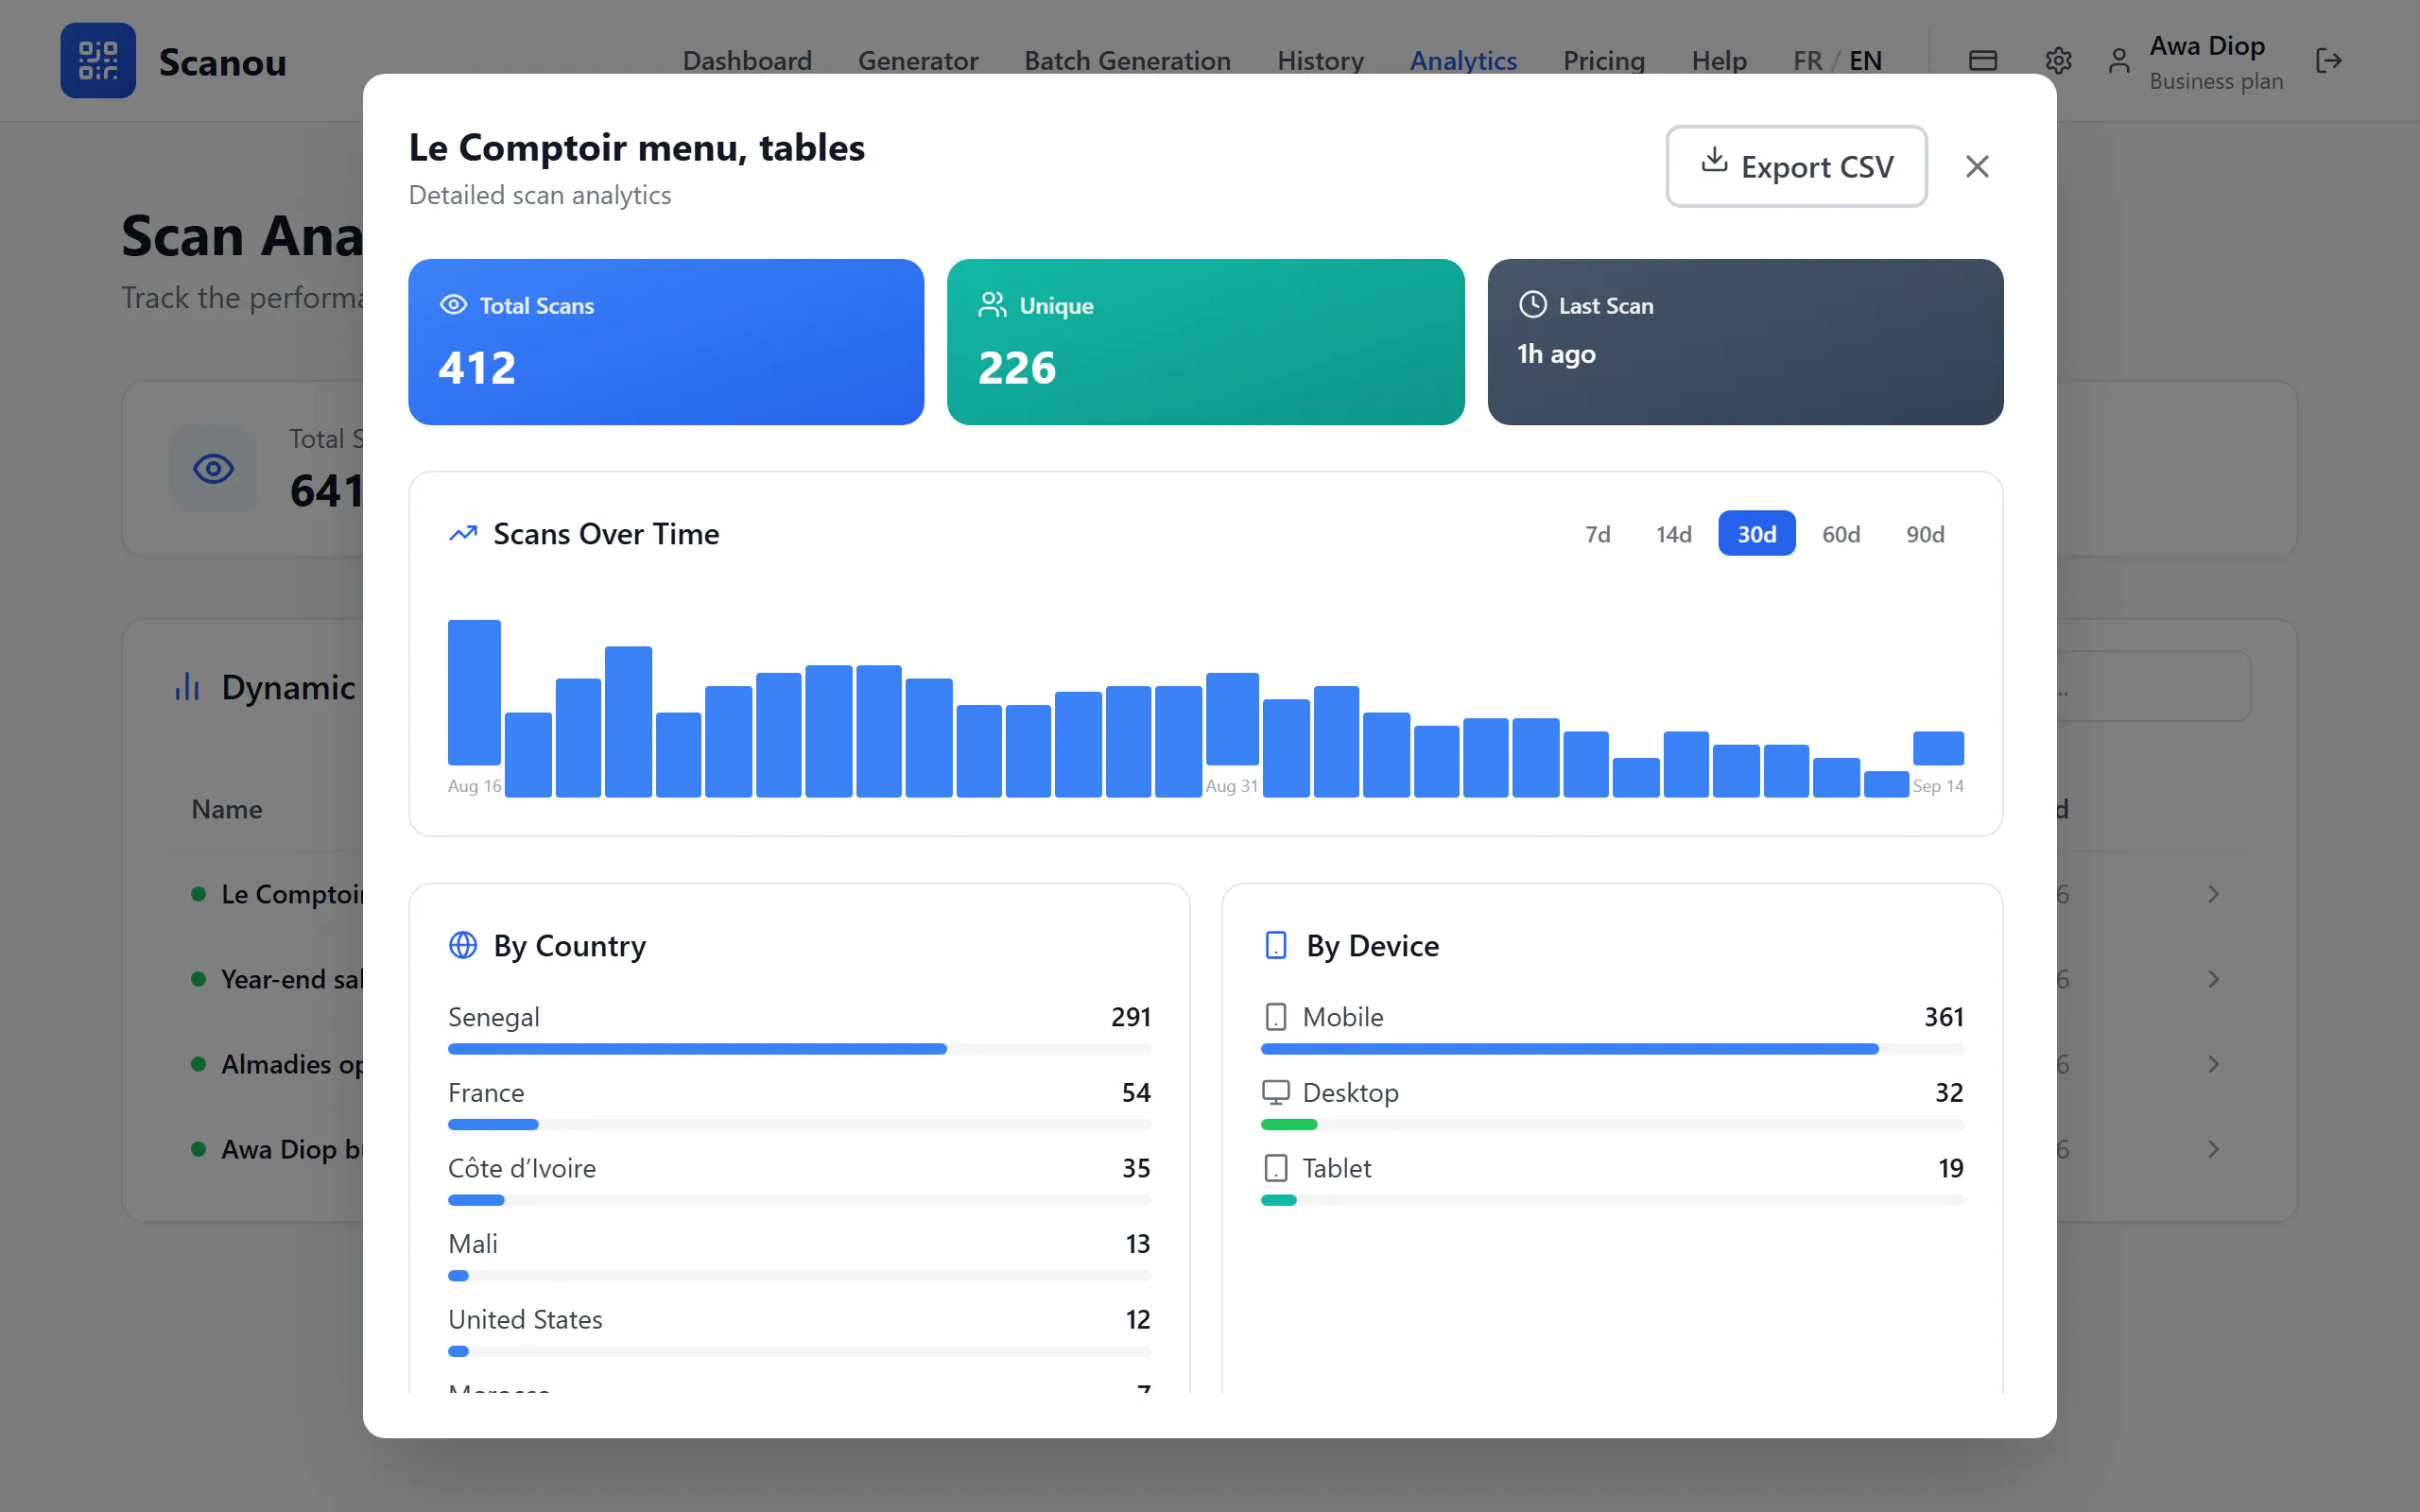The image size is (2420, 1512).
Task: Open the Generator page
Action: [x=918, y=61]
